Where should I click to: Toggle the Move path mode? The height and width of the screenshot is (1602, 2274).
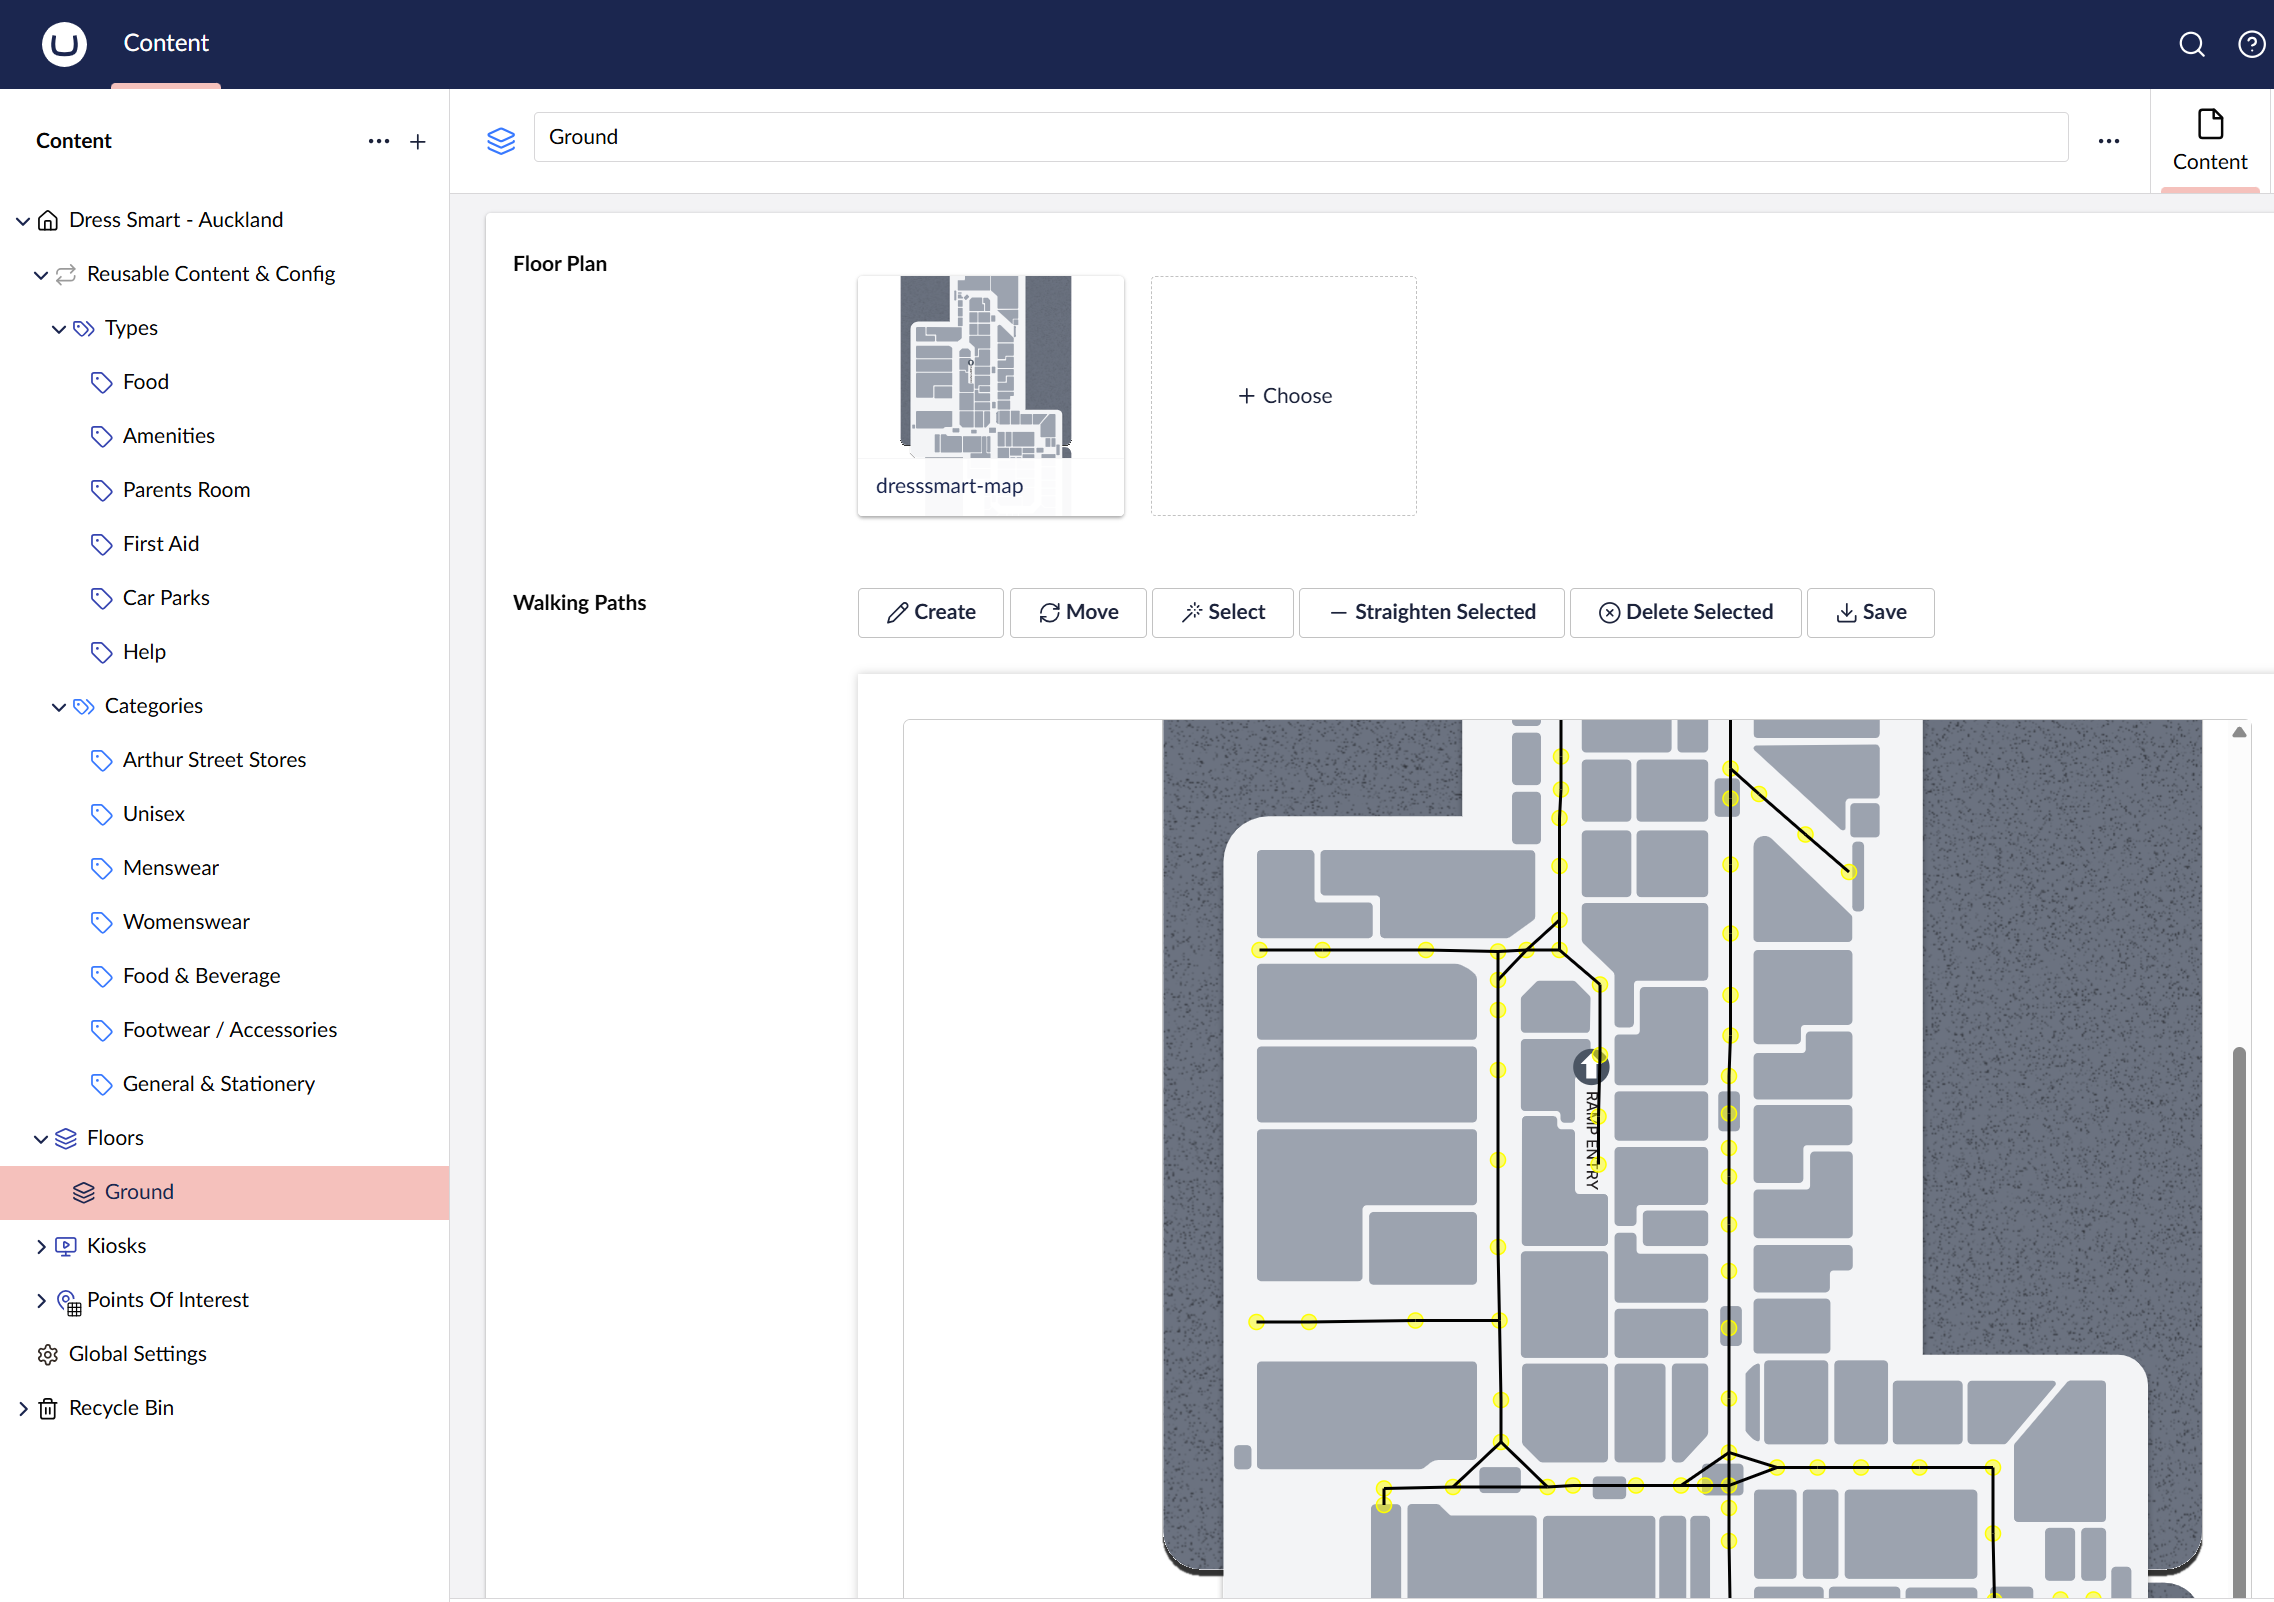(x=1078, y=612)
